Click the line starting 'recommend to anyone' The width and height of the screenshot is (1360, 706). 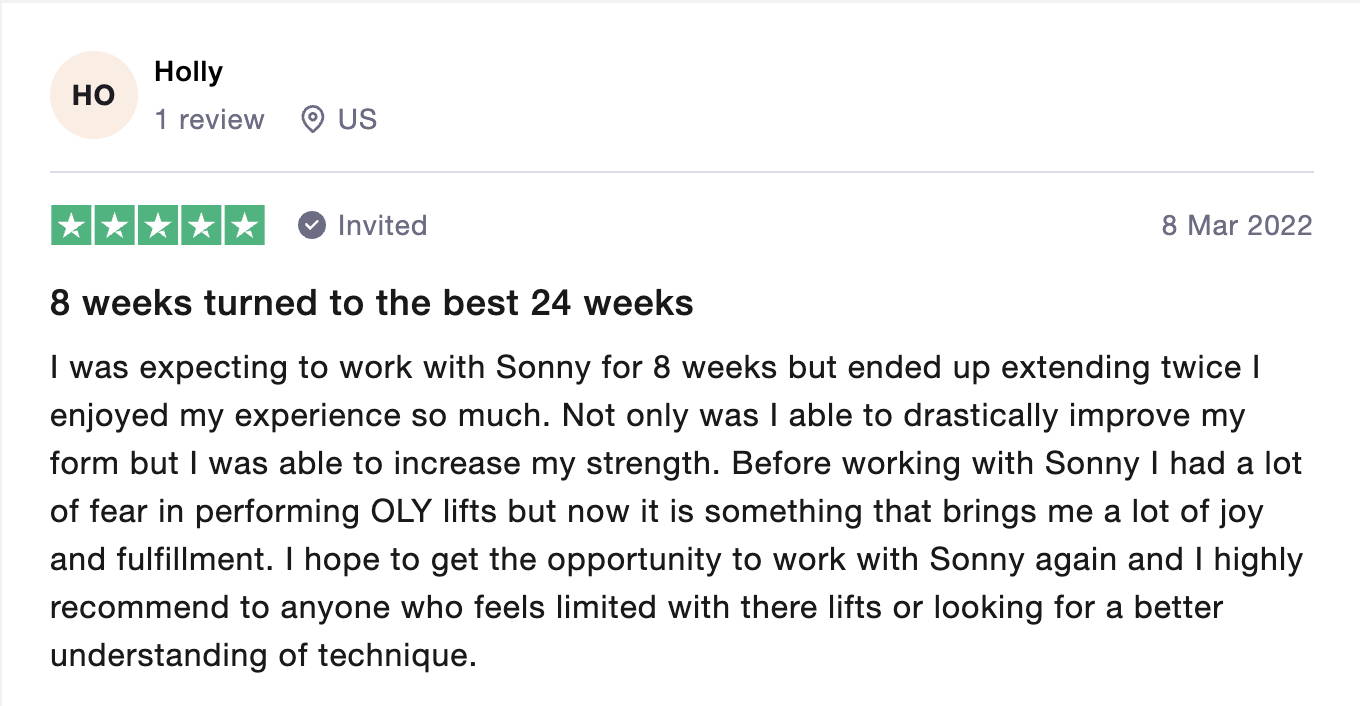pos(637,608)
